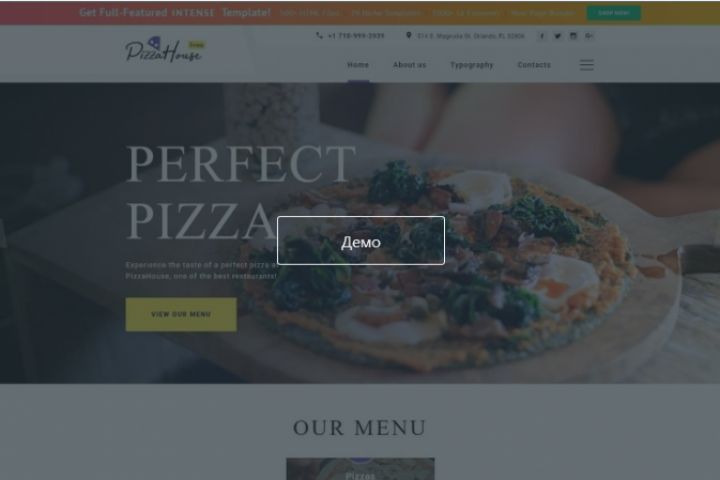Viewport: 720px width, 480px height.
Task: Open the Instagram social icon
Action: [x=573, y=36]
